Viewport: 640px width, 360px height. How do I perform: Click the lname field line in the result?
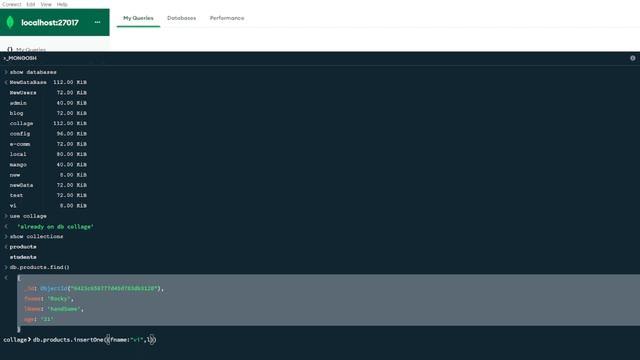(x=53, y=309)
